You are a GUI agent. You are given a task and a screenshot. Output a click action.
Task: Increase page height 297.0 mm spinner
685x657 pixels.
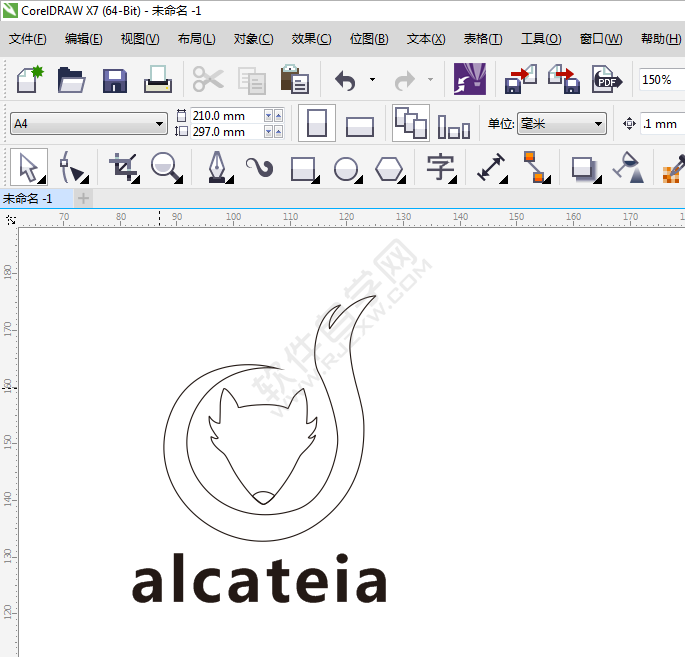coord(278,131)
